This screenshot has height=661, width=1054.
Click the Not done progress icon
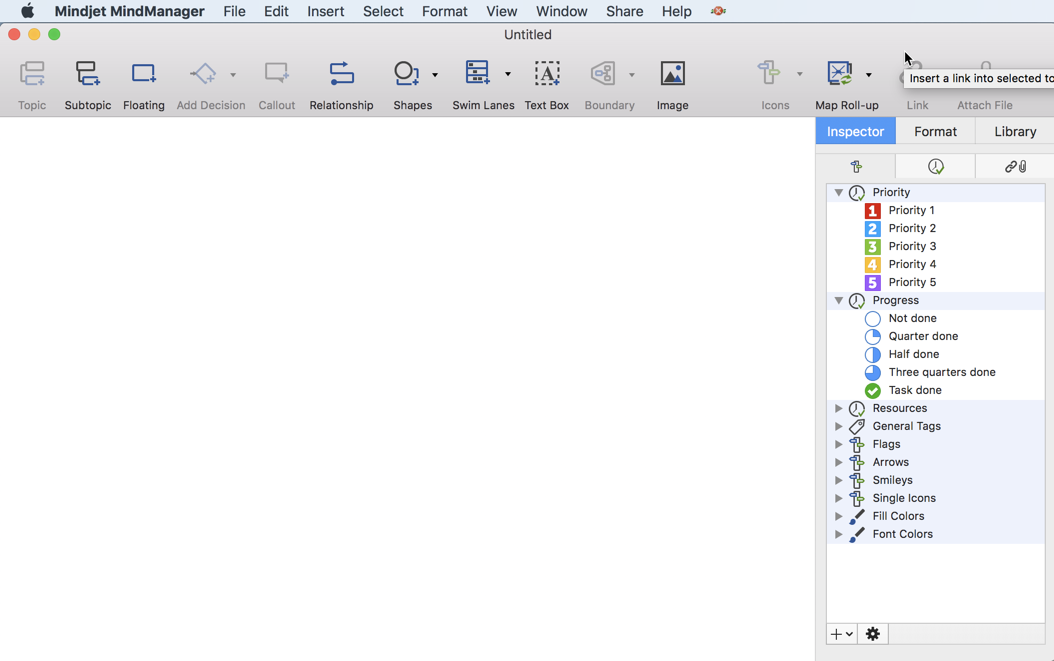coord(873,318)
